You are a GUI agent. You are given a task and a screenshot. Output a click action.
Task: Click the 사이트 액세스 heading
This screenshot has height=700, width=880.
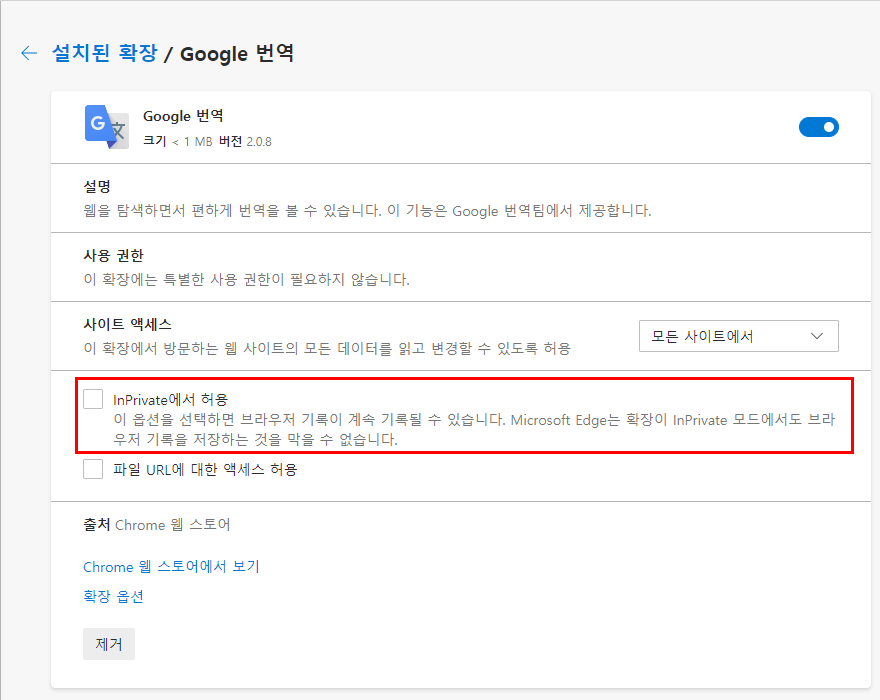127,324
